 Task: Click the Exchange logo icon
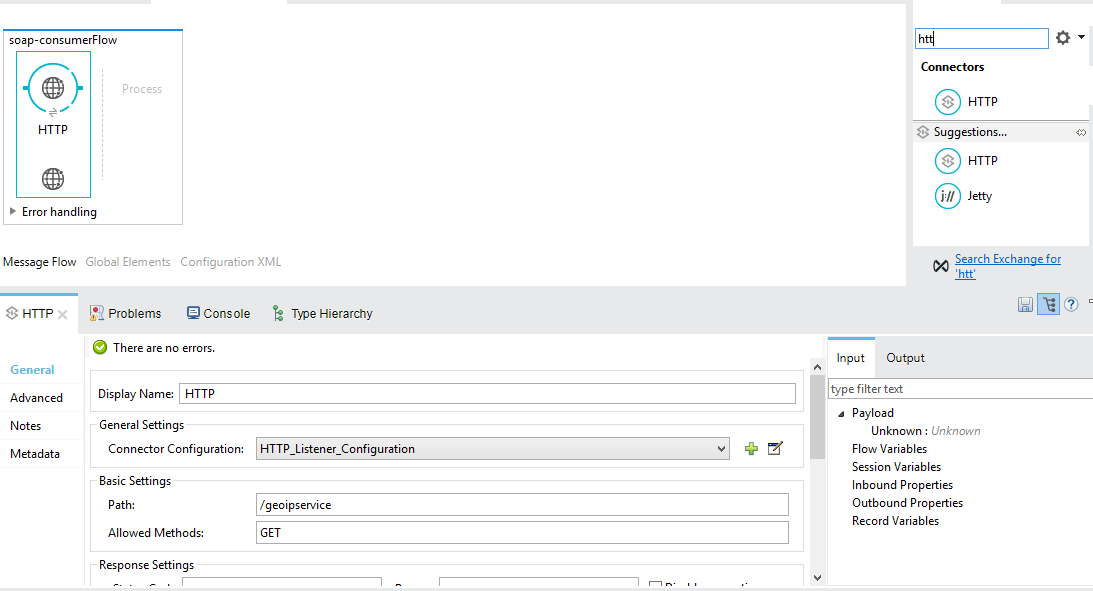(x=940, y=266)
